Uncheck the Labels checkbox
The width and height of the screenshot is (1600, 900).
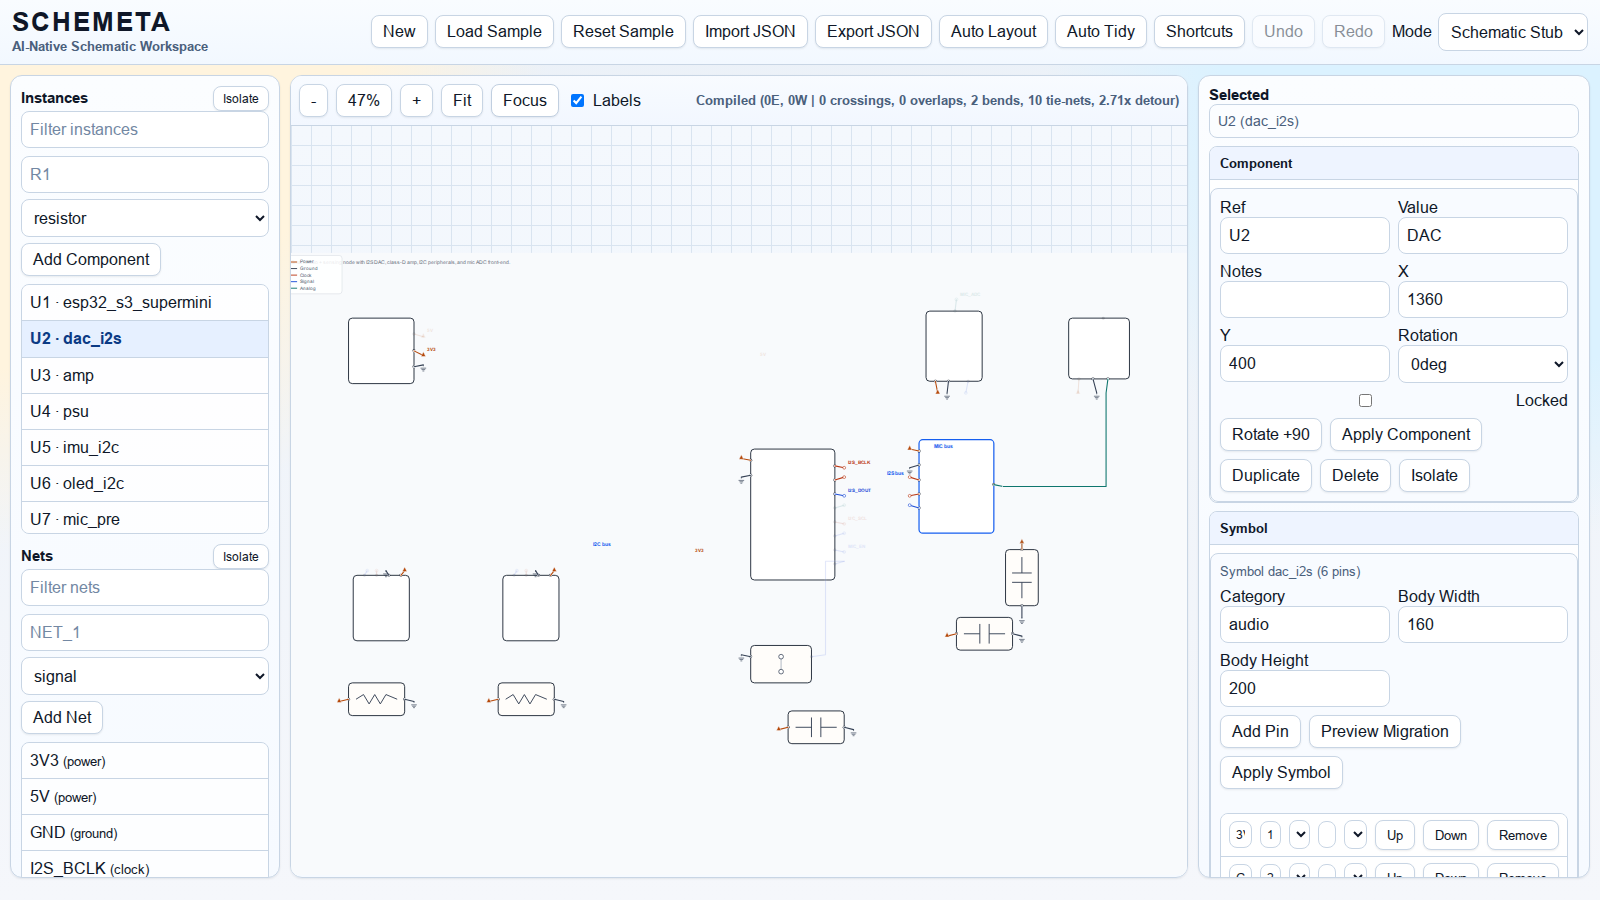tap(577, 101)
